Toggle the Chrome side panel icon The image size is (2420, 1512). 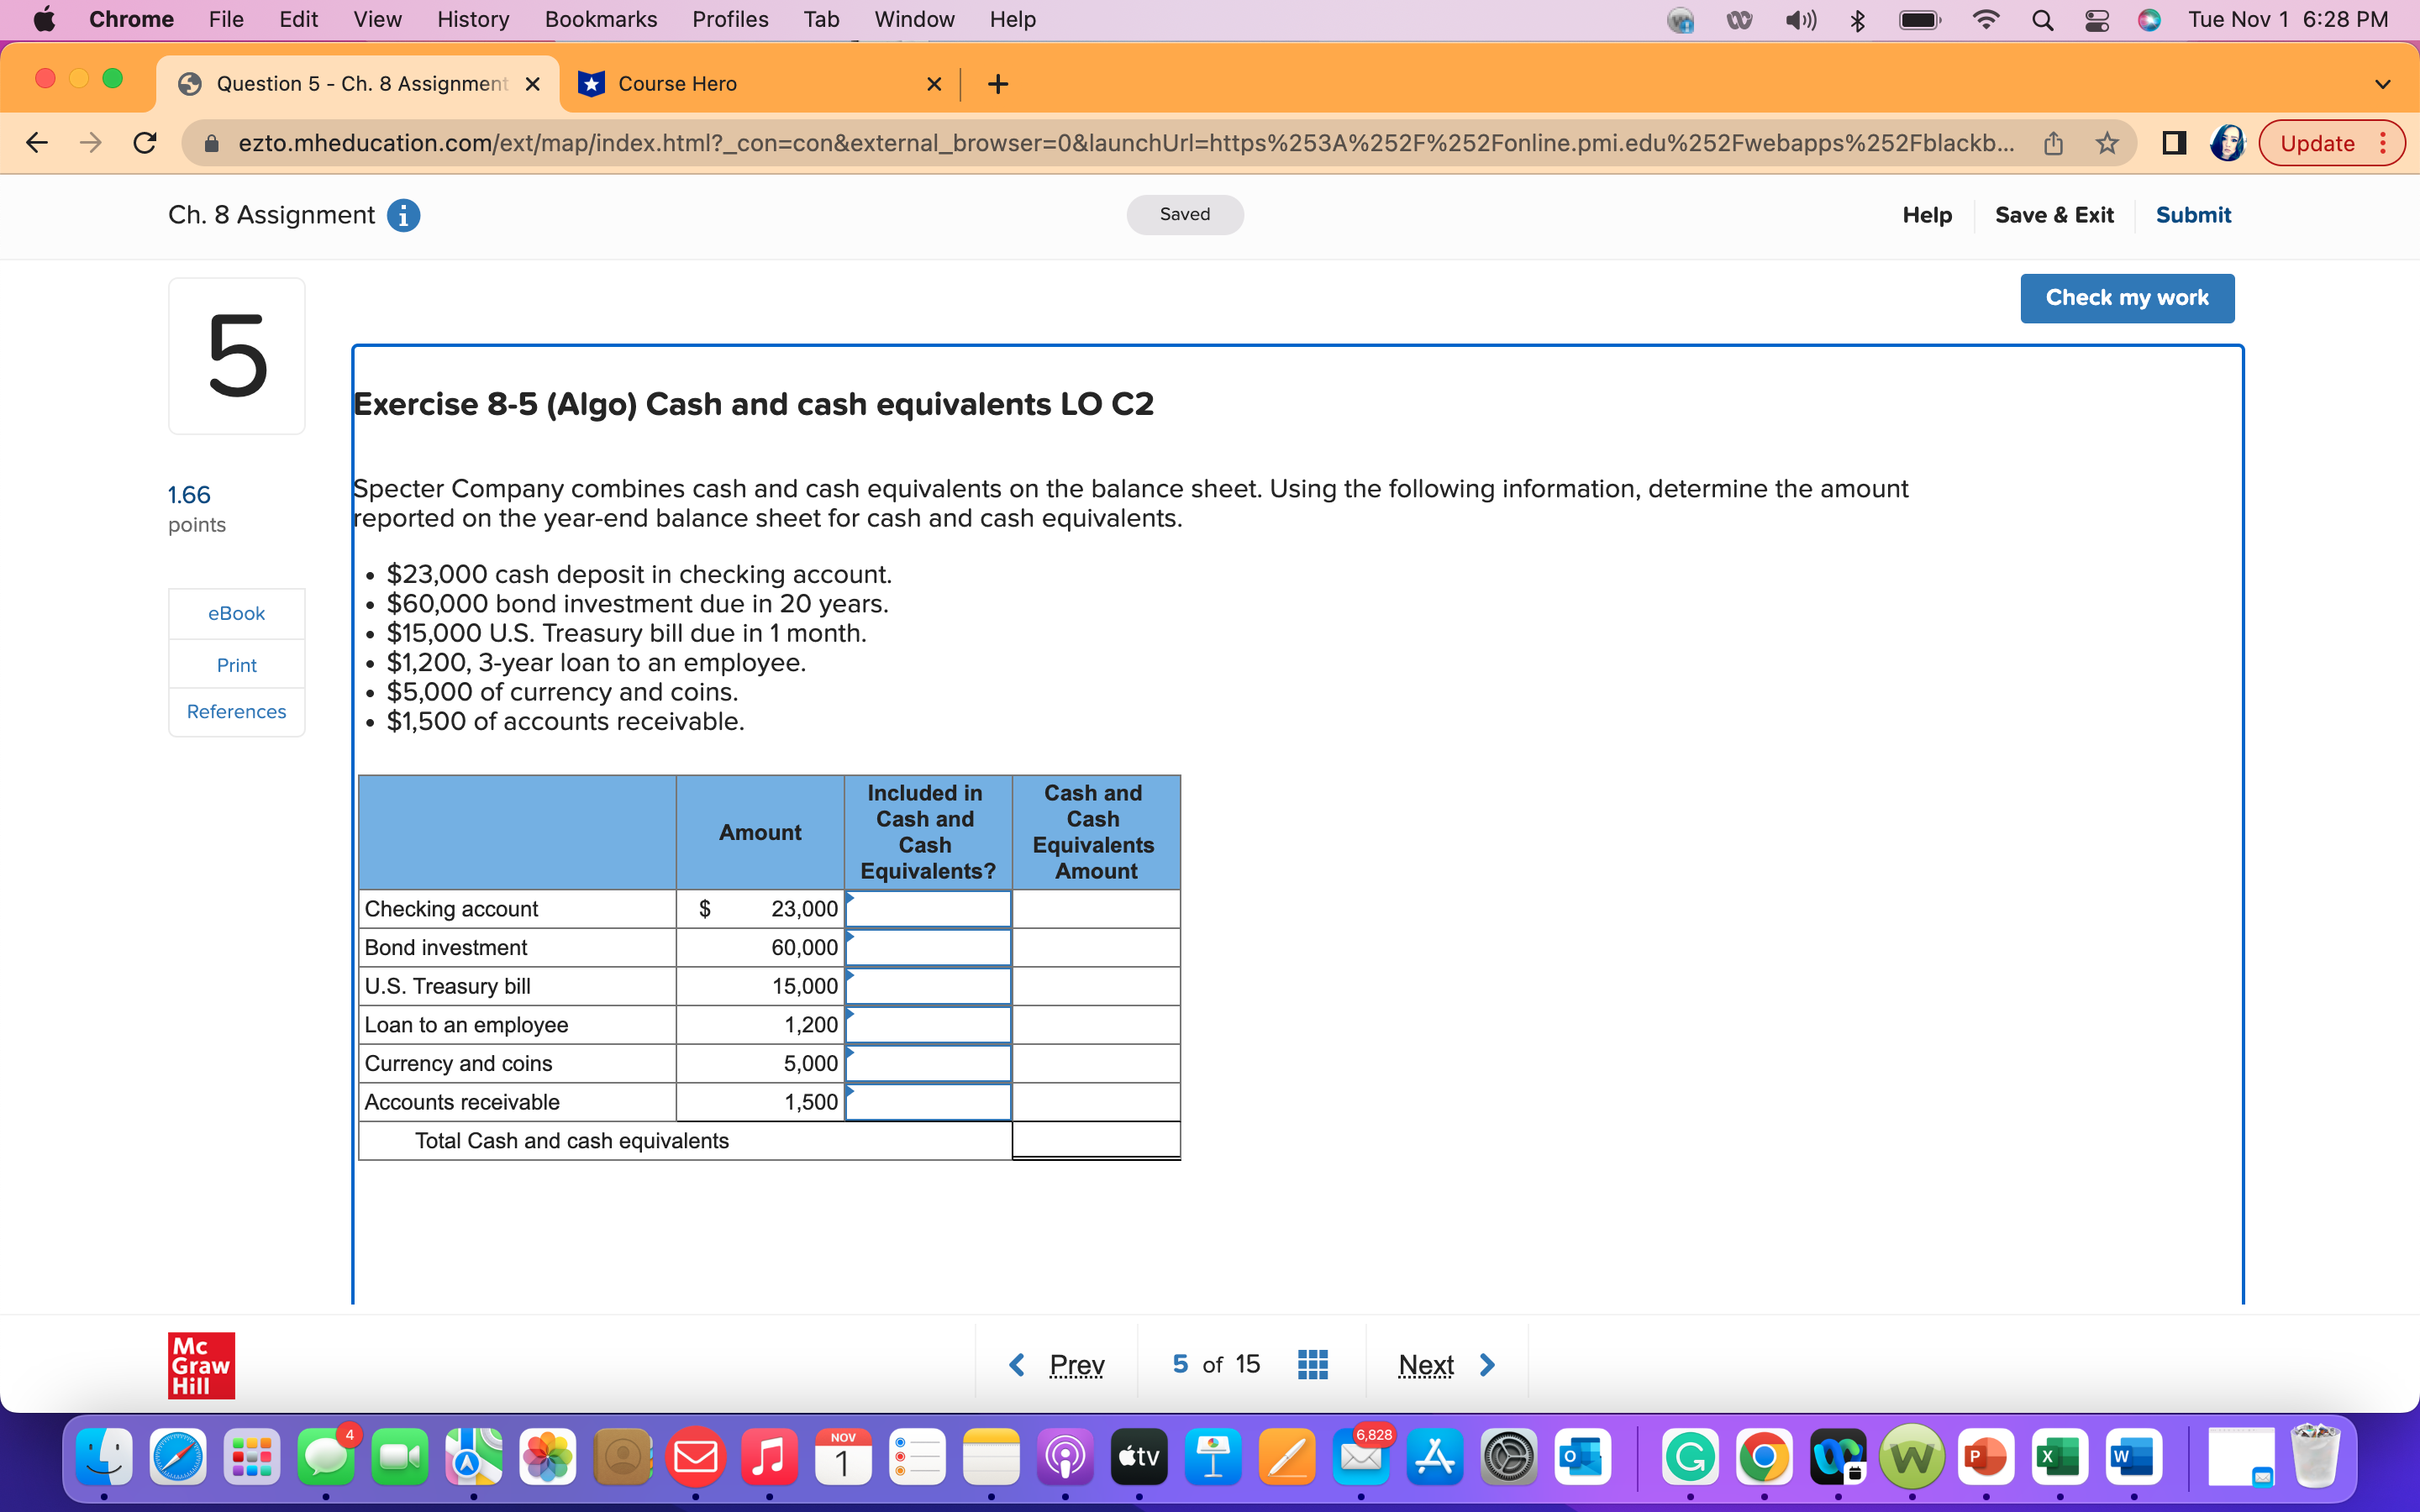(2173, 143)
